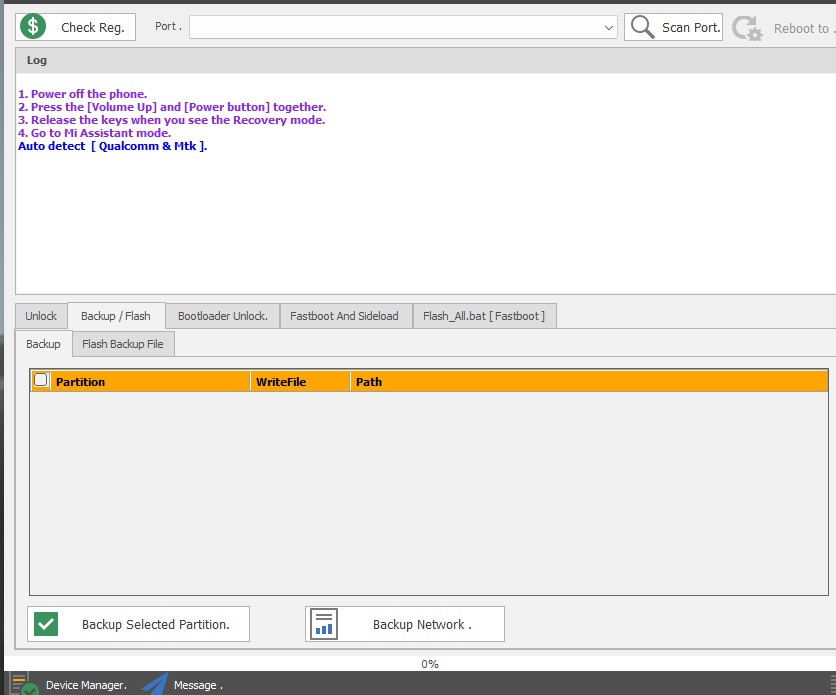Switch to the Bootloader Unlock tab
Screen dimensions: 836x695
pyautogui.click(x=222, y=315)
